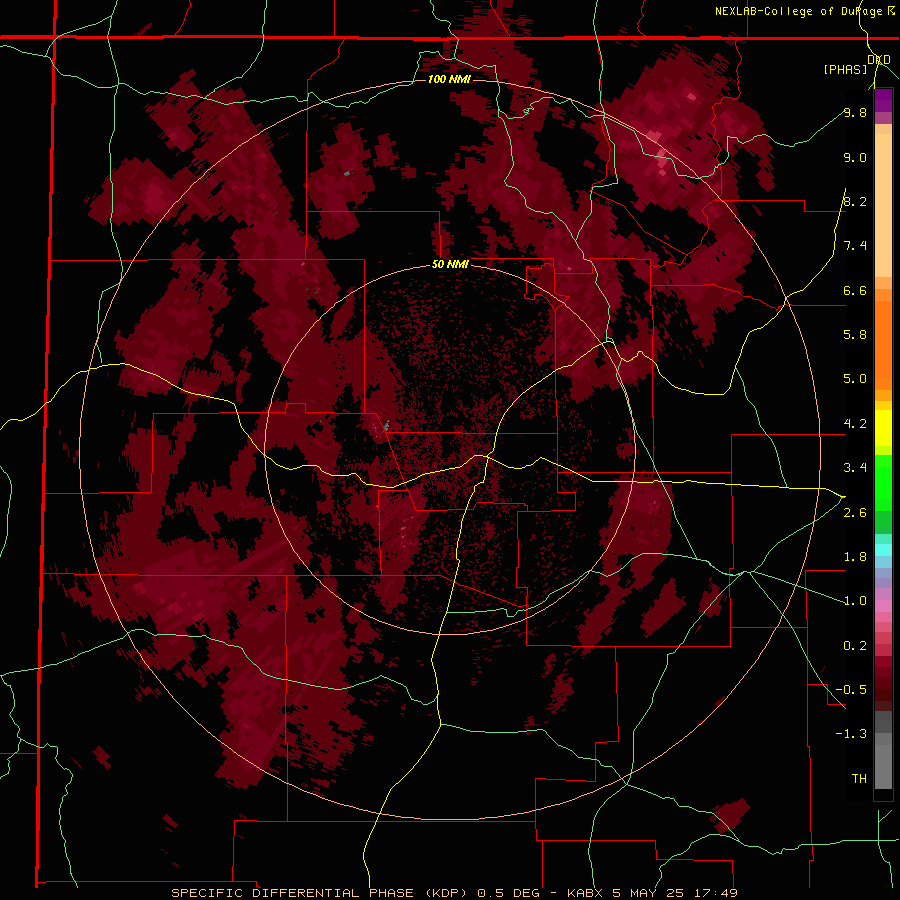Click the 6.6 scale value
The height and width of the screenshot is (900, 900).
[855, 290]
